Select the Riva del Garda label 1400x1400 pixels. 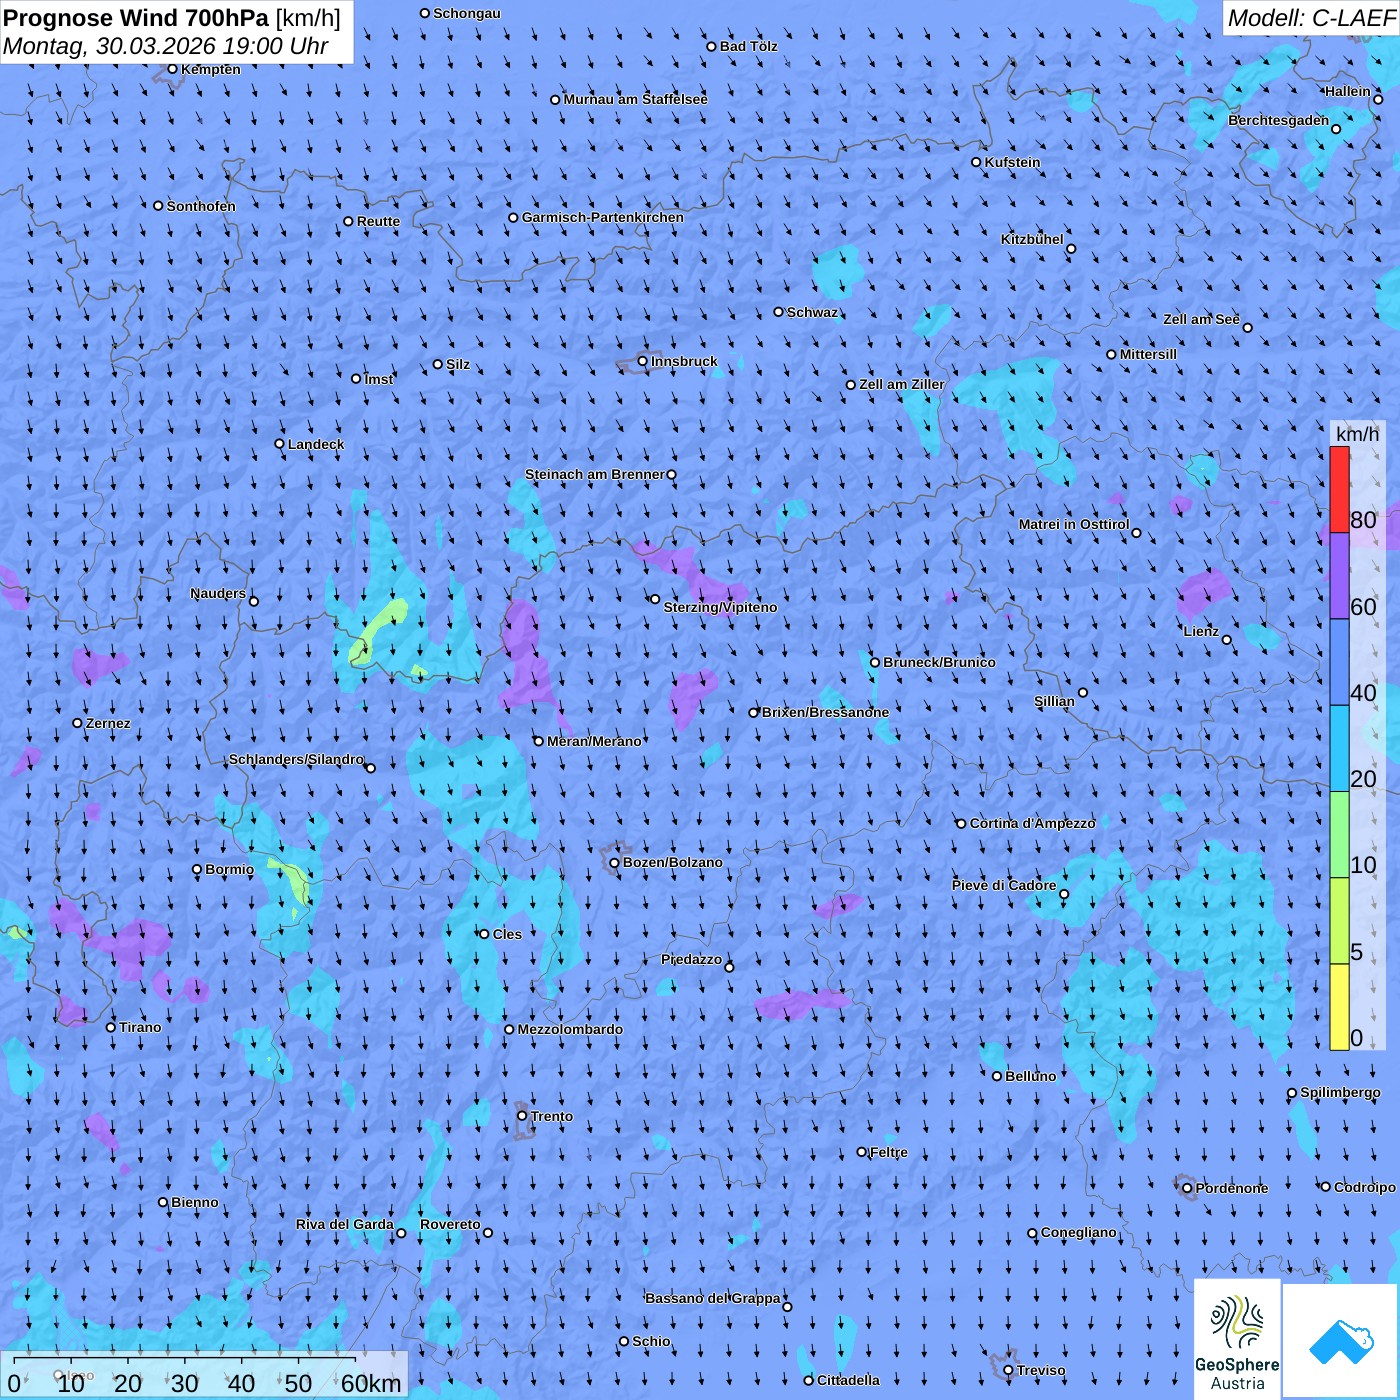coord(345,1224)
